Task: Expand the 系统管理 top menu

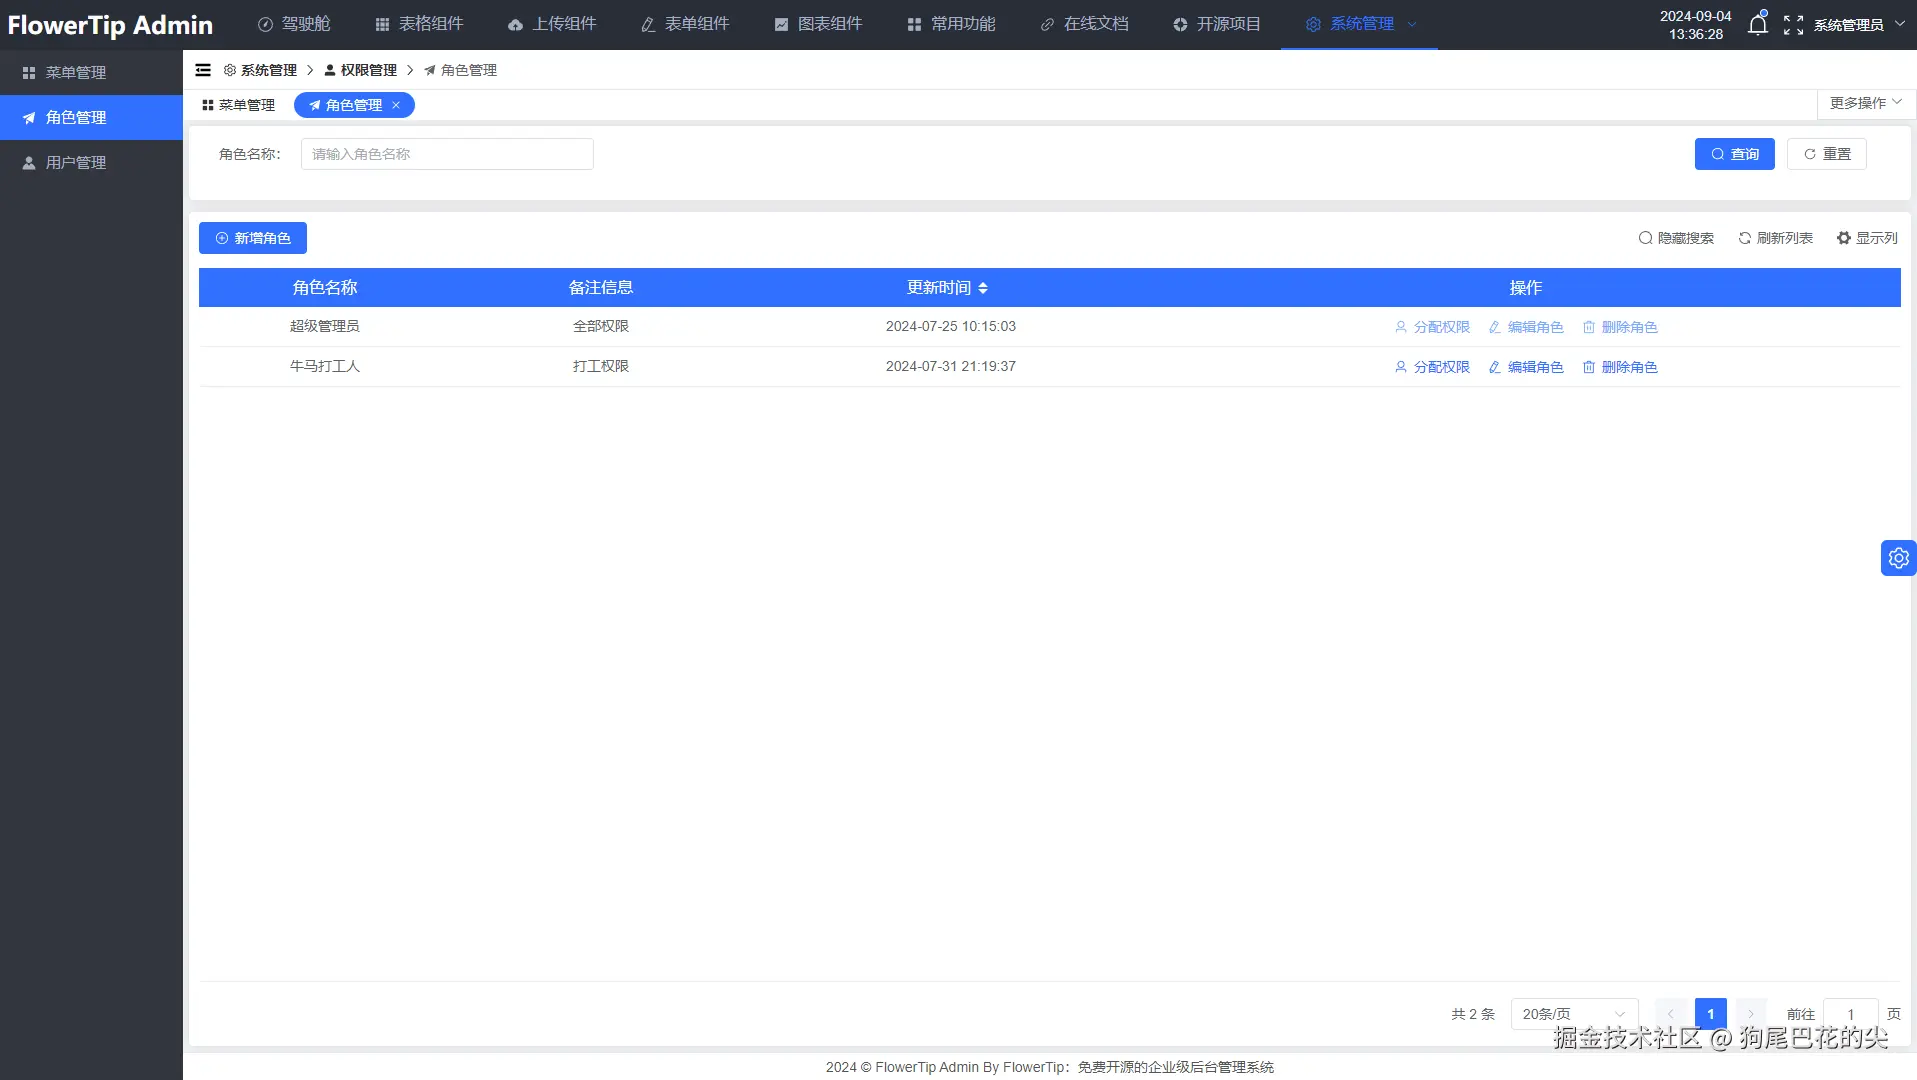Action: coord(1361,24)
